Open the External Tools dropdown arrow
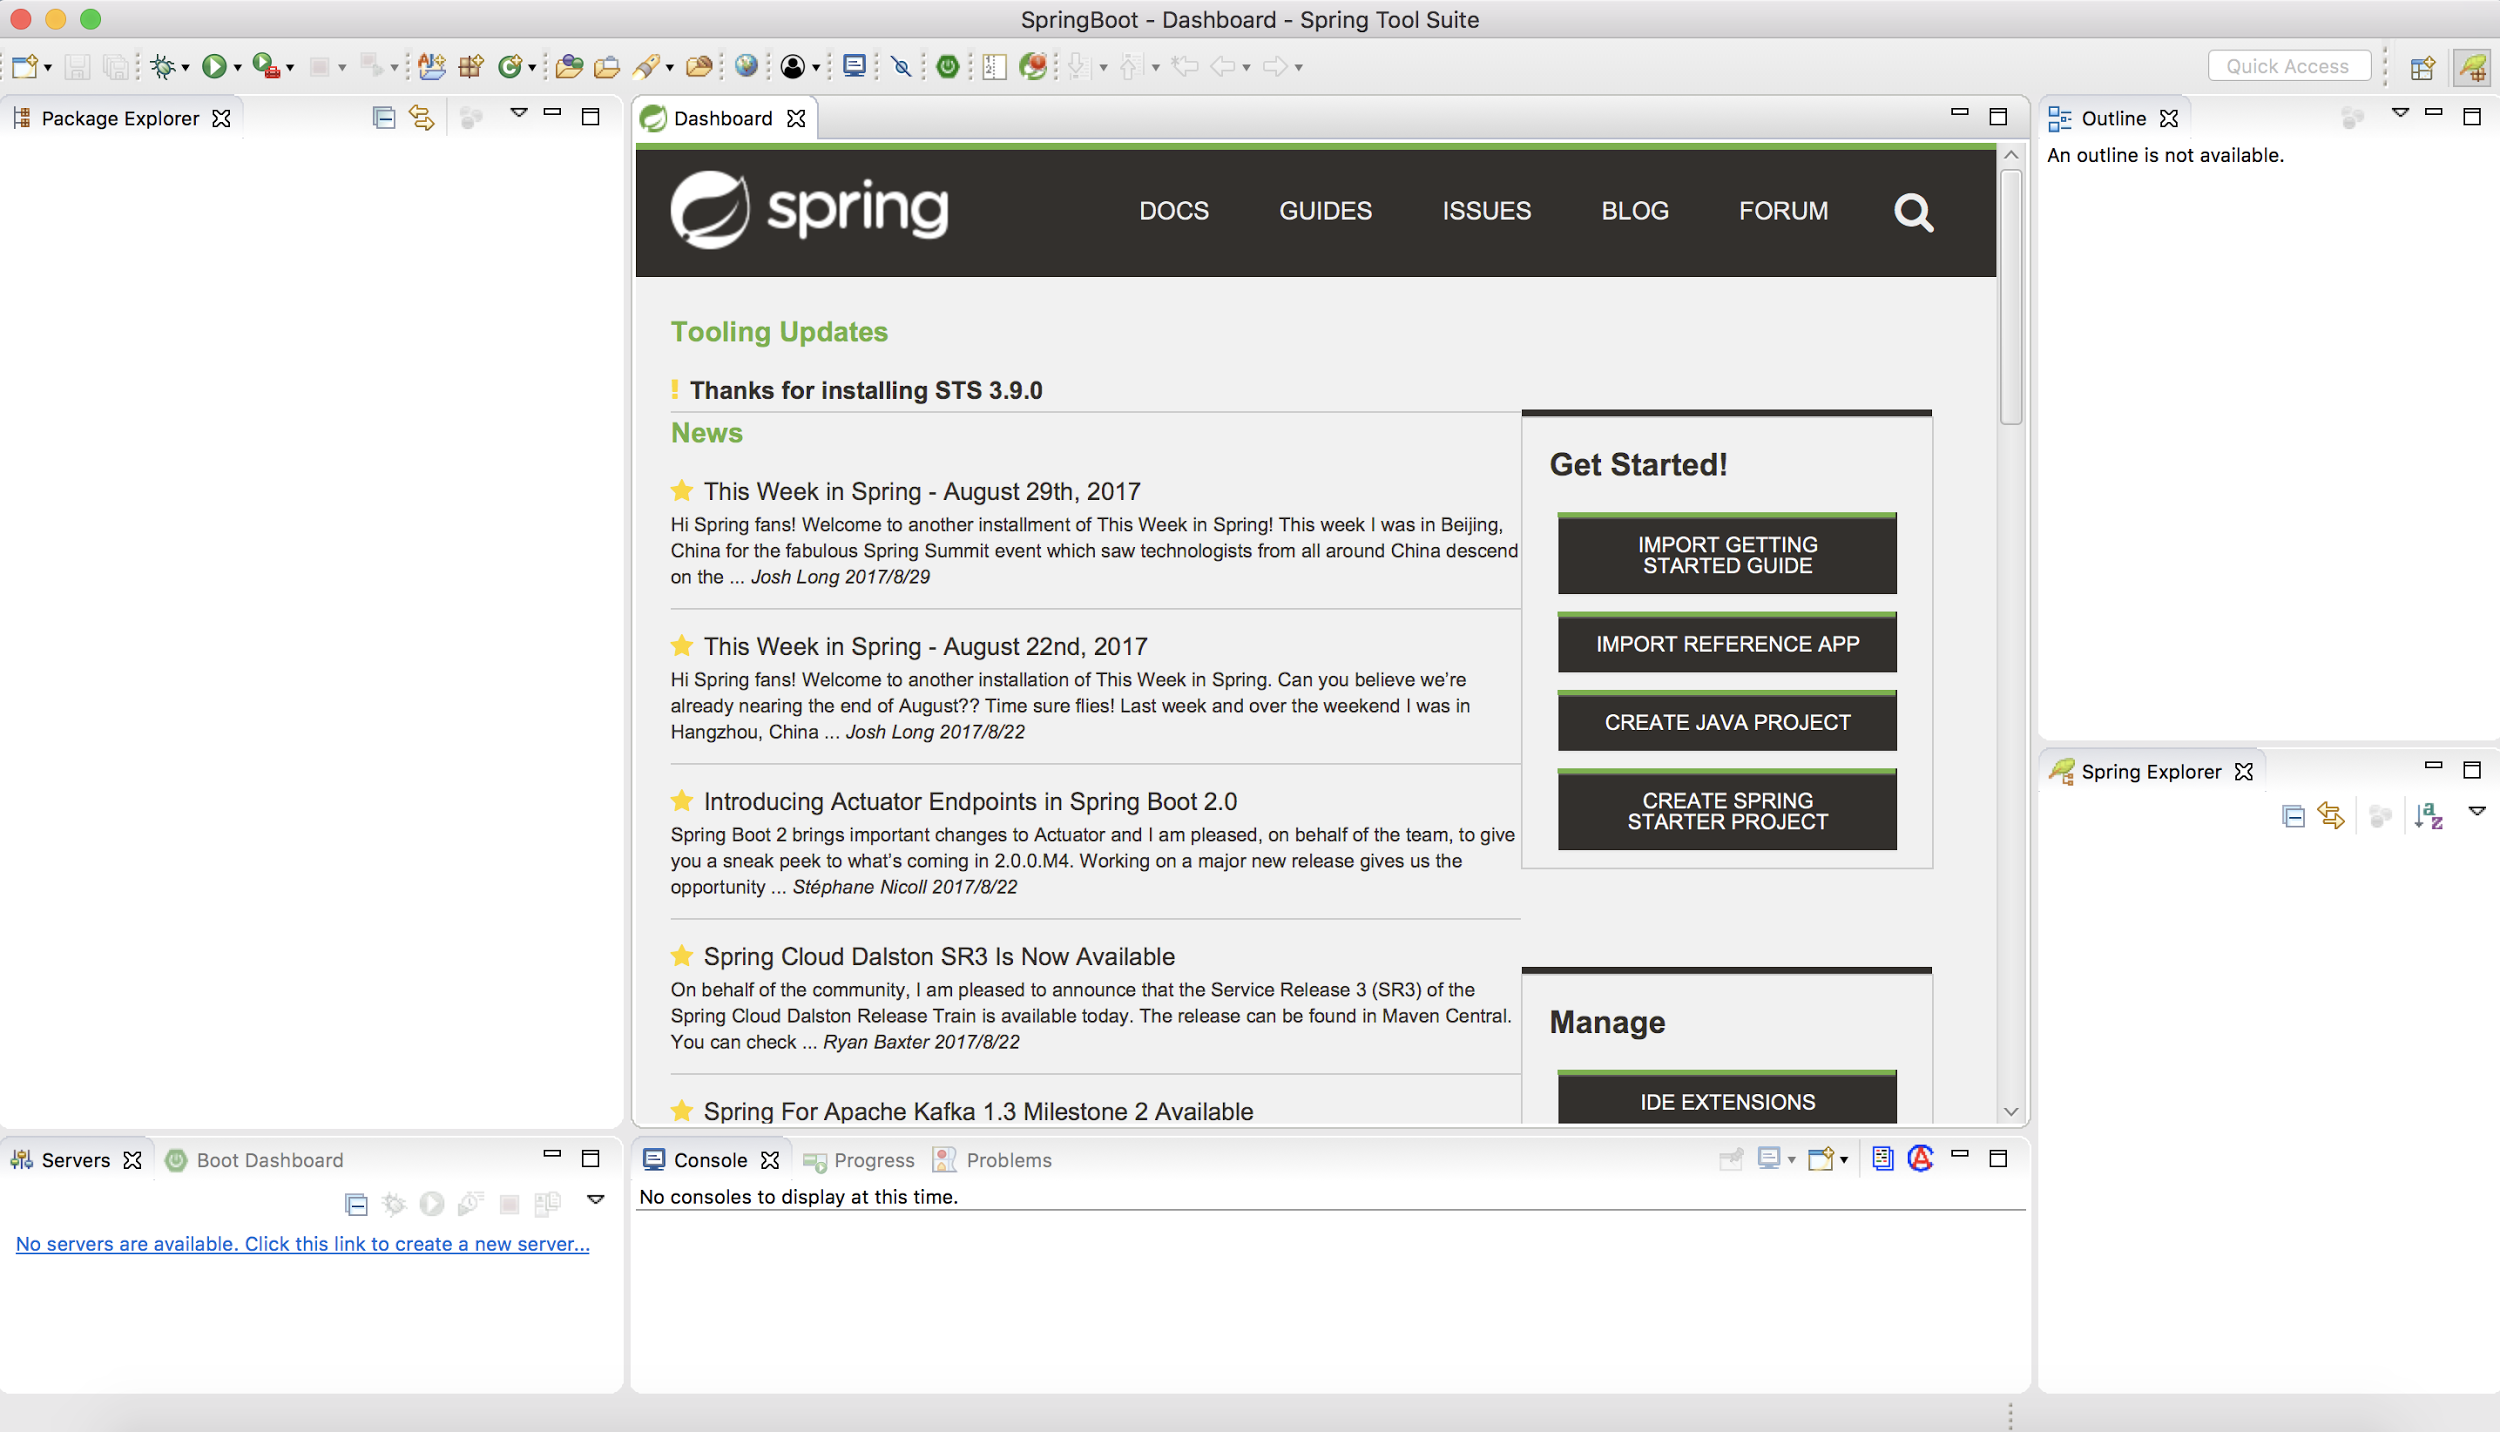The width and height of the screenshot is (2500, 1432). (x=290, y=68)
